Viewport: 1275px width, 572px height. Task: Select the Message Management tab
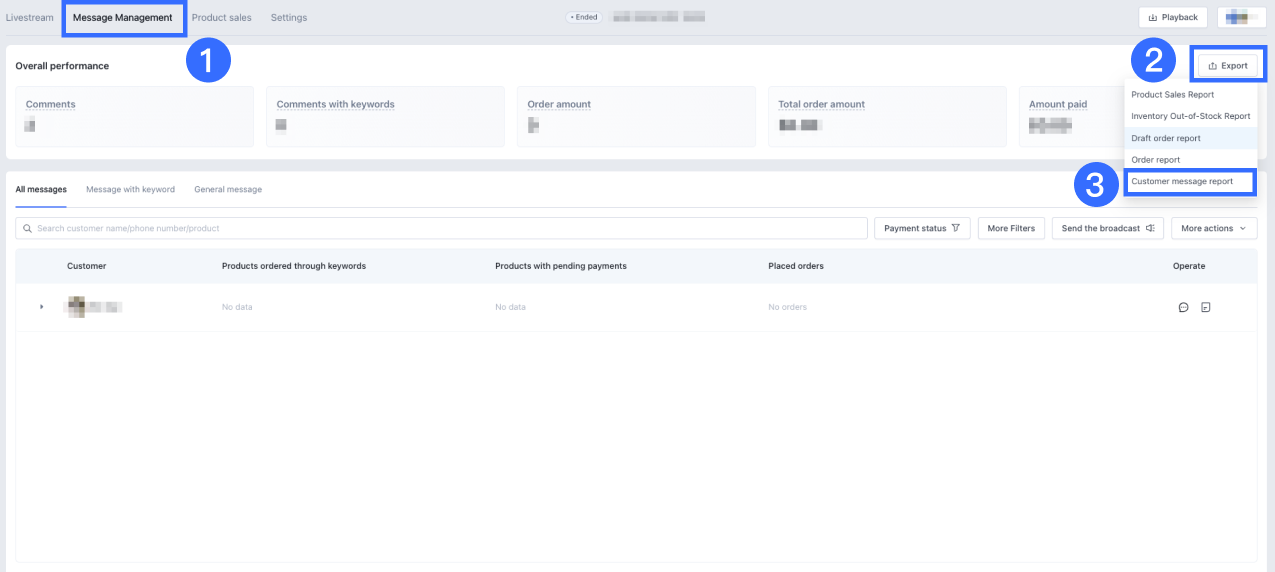(123, 18)
